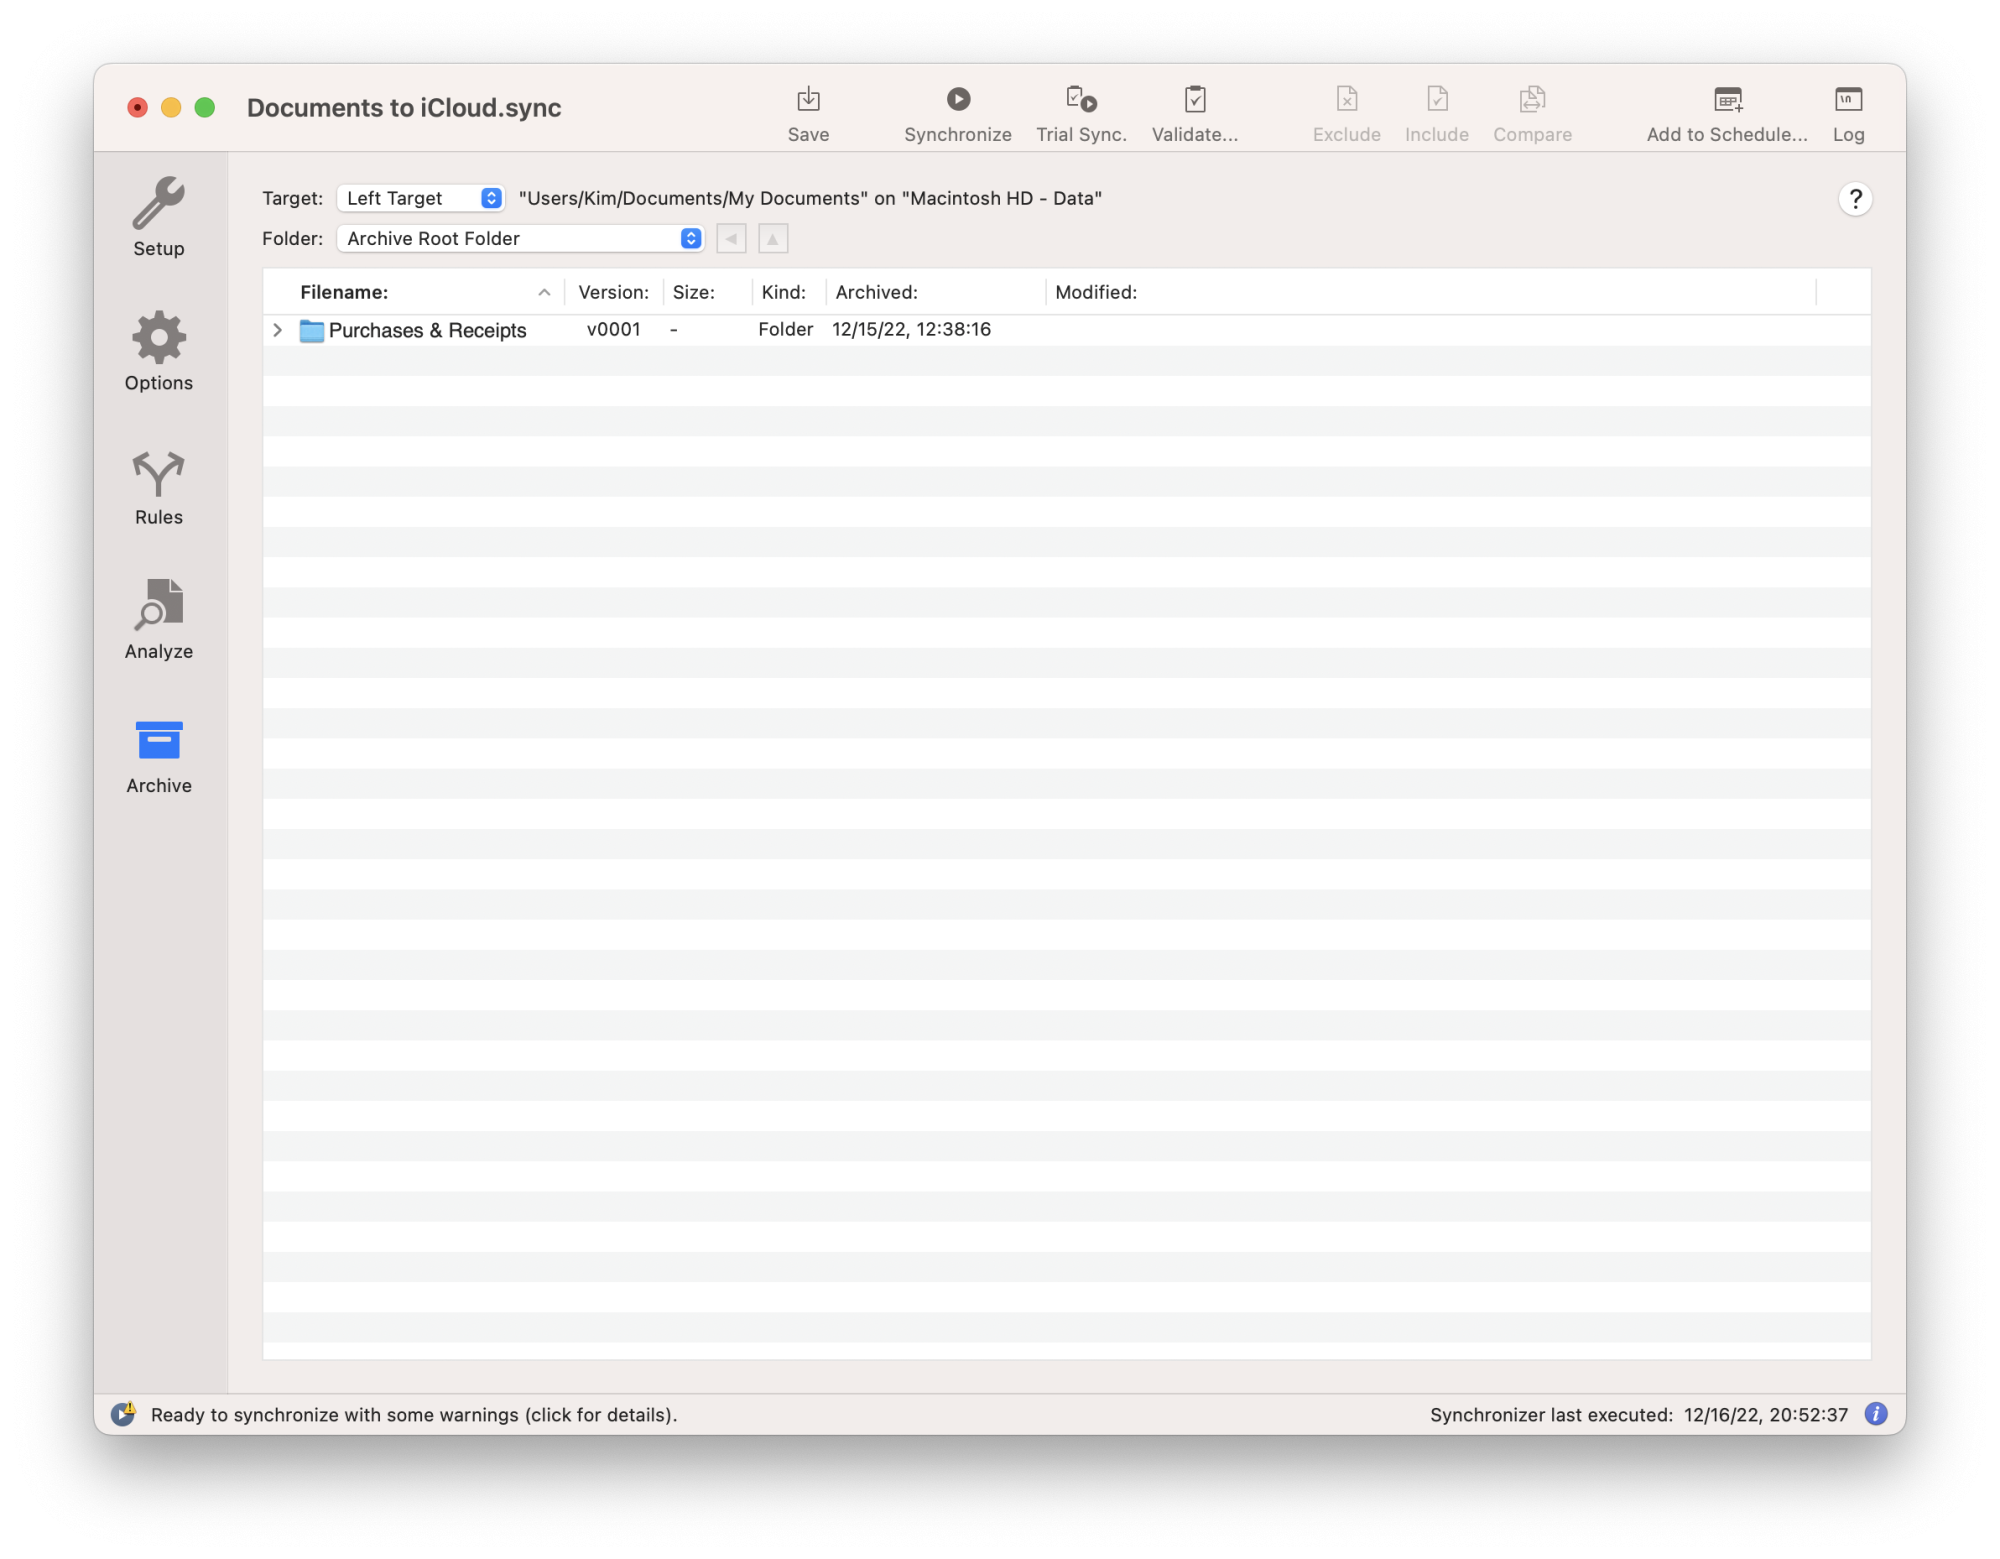Select the Archive sidebar item
This screenshot has height=1559, width=2000.
159,755
